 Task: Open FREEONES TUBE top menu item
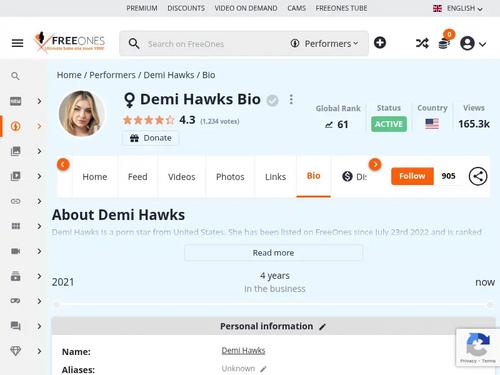(x=341, y=8)
